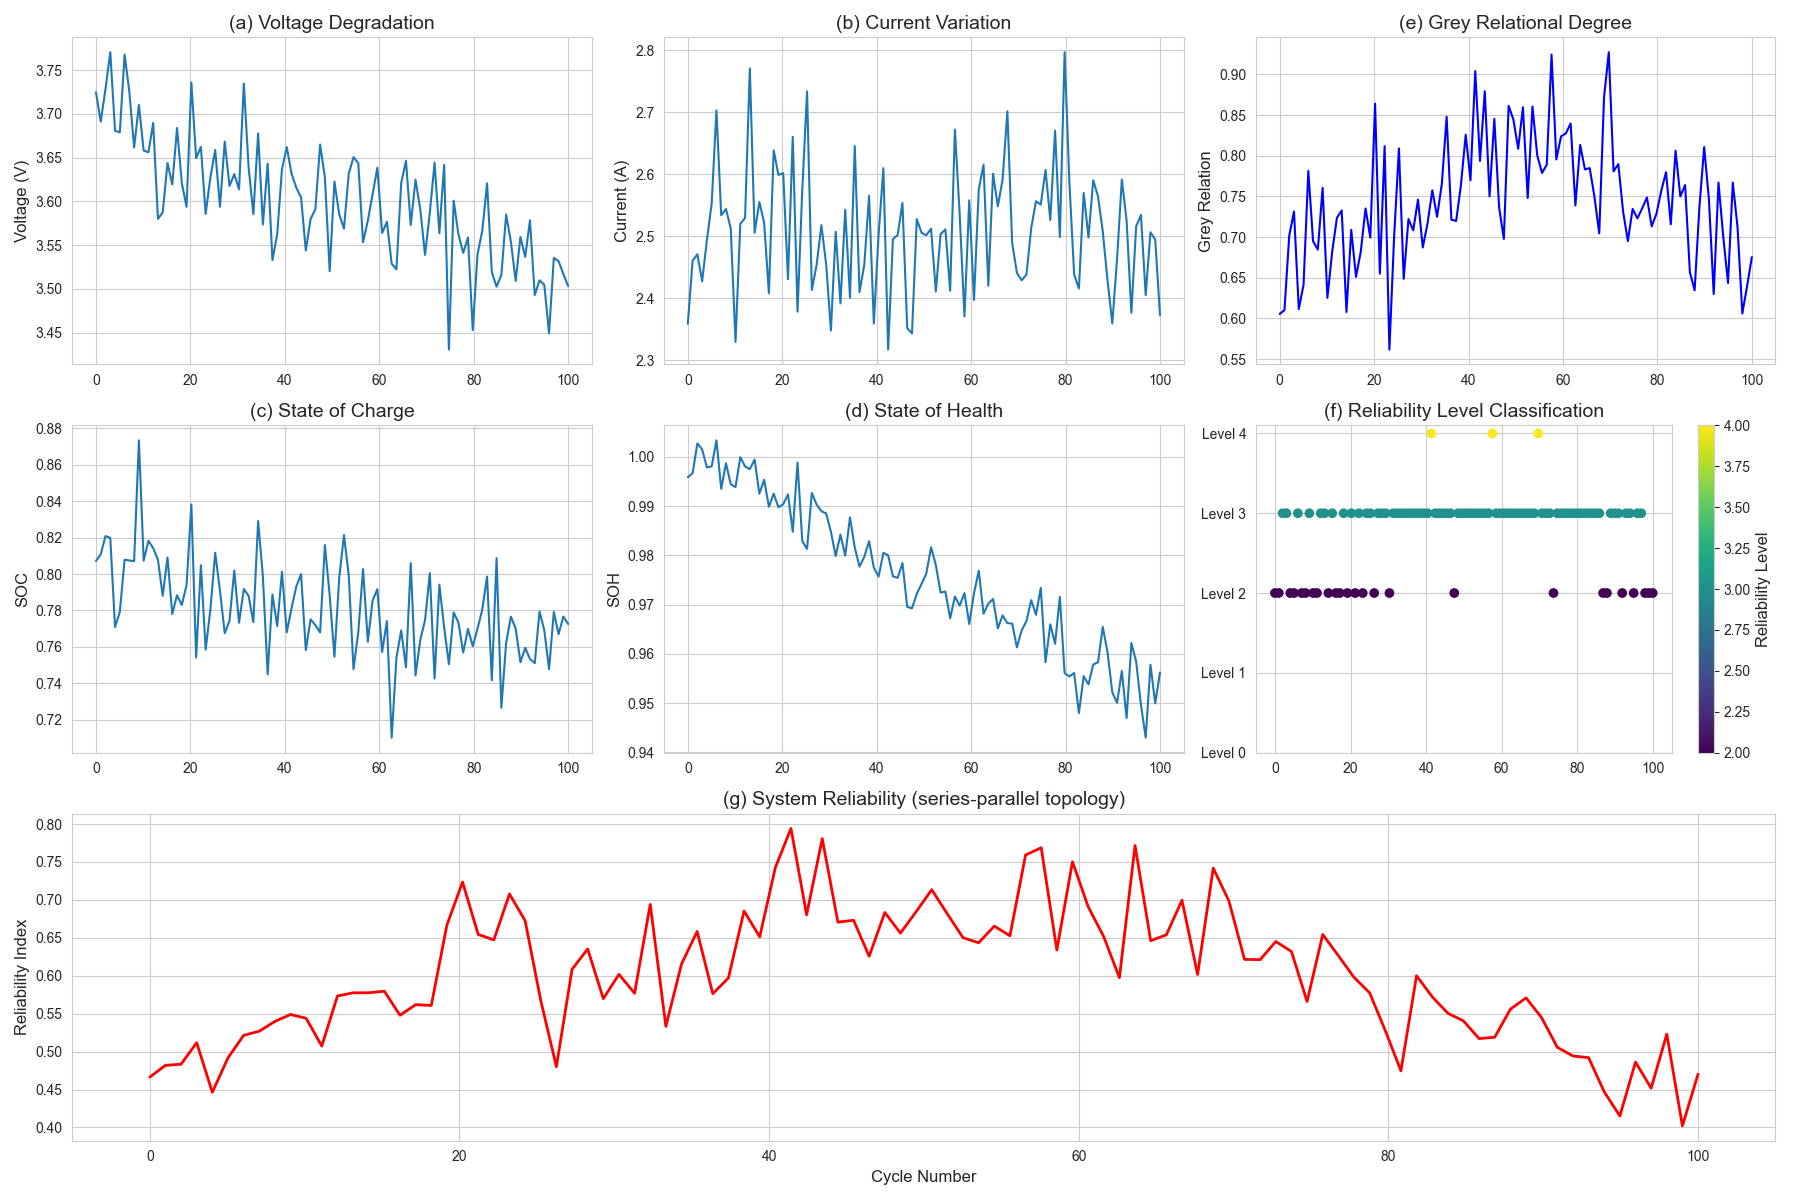Click the '(d) State of Health' title
This screenshot has height=1200, width=1800.
923,411
